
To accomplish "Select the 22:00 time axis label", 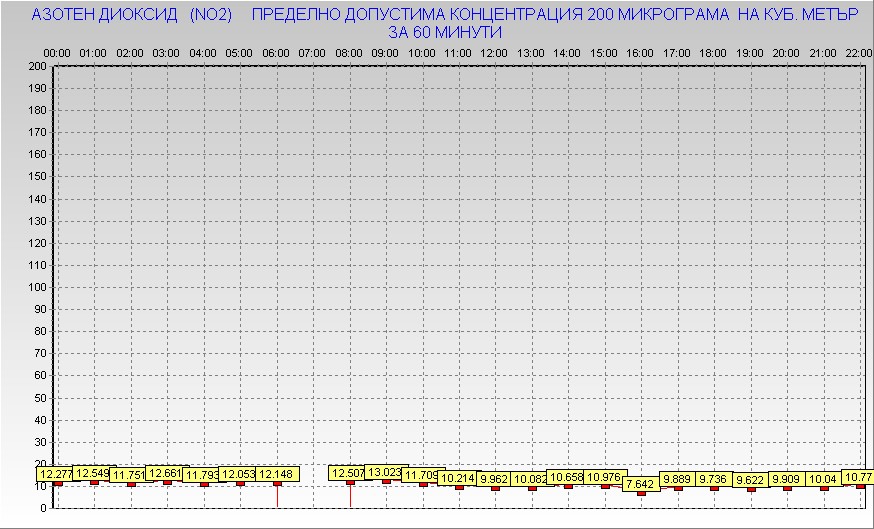I will 858,52.
